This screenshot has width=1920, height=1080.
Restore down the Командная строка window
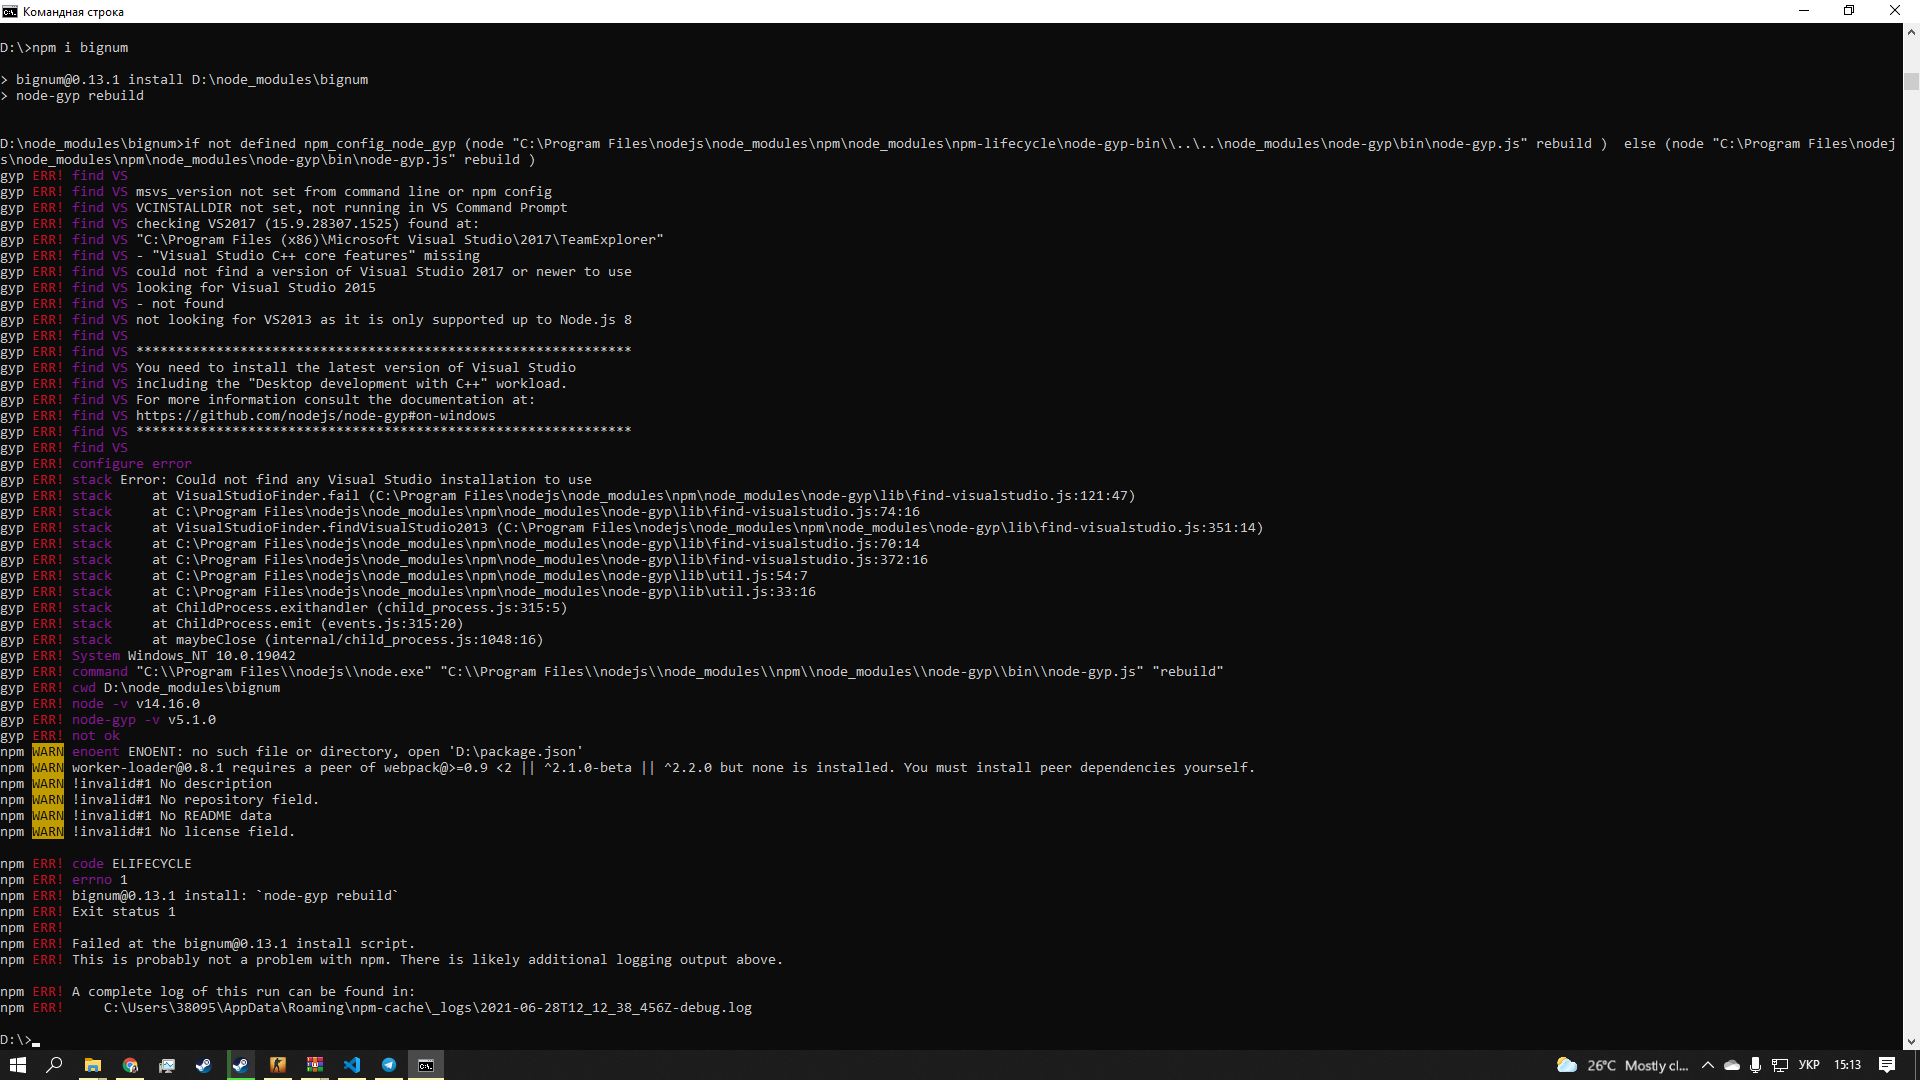pos(1849,11)
